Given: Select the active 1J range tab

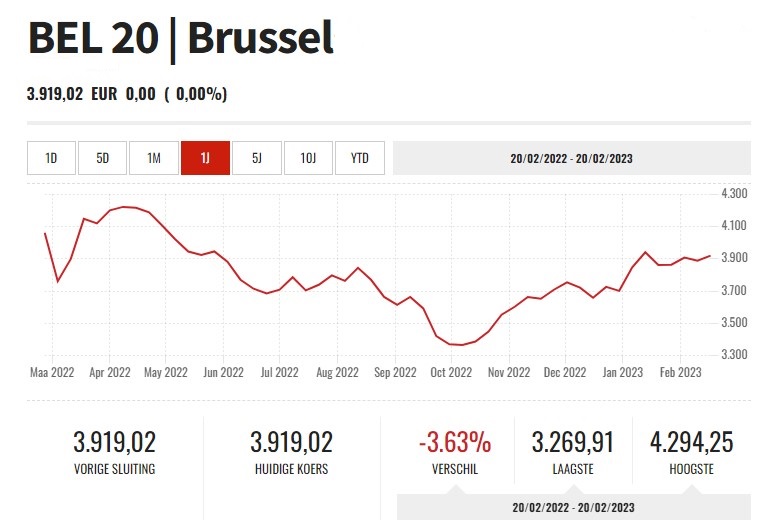Looking at the screenshot, I should (x=205, y=158).
